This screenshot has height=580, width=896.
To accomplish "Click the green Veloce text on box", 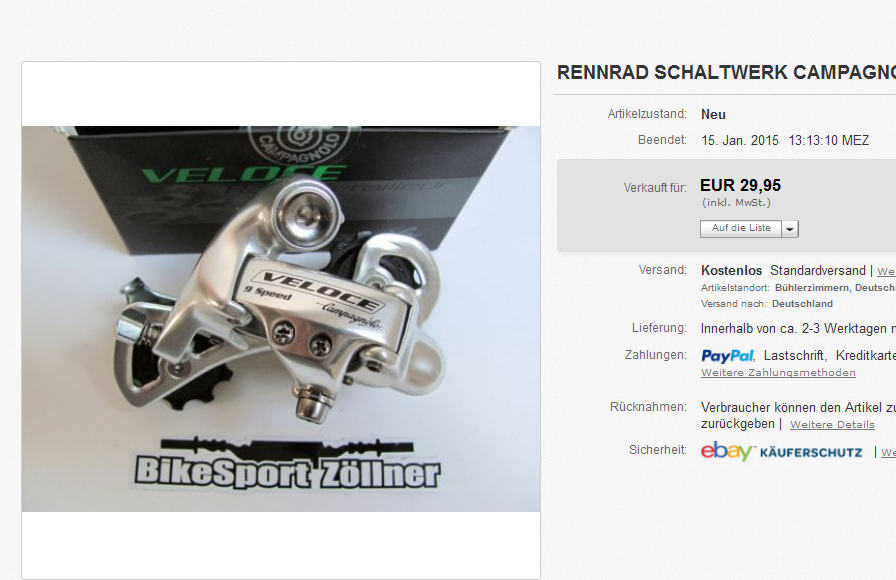I will [244, 173].
